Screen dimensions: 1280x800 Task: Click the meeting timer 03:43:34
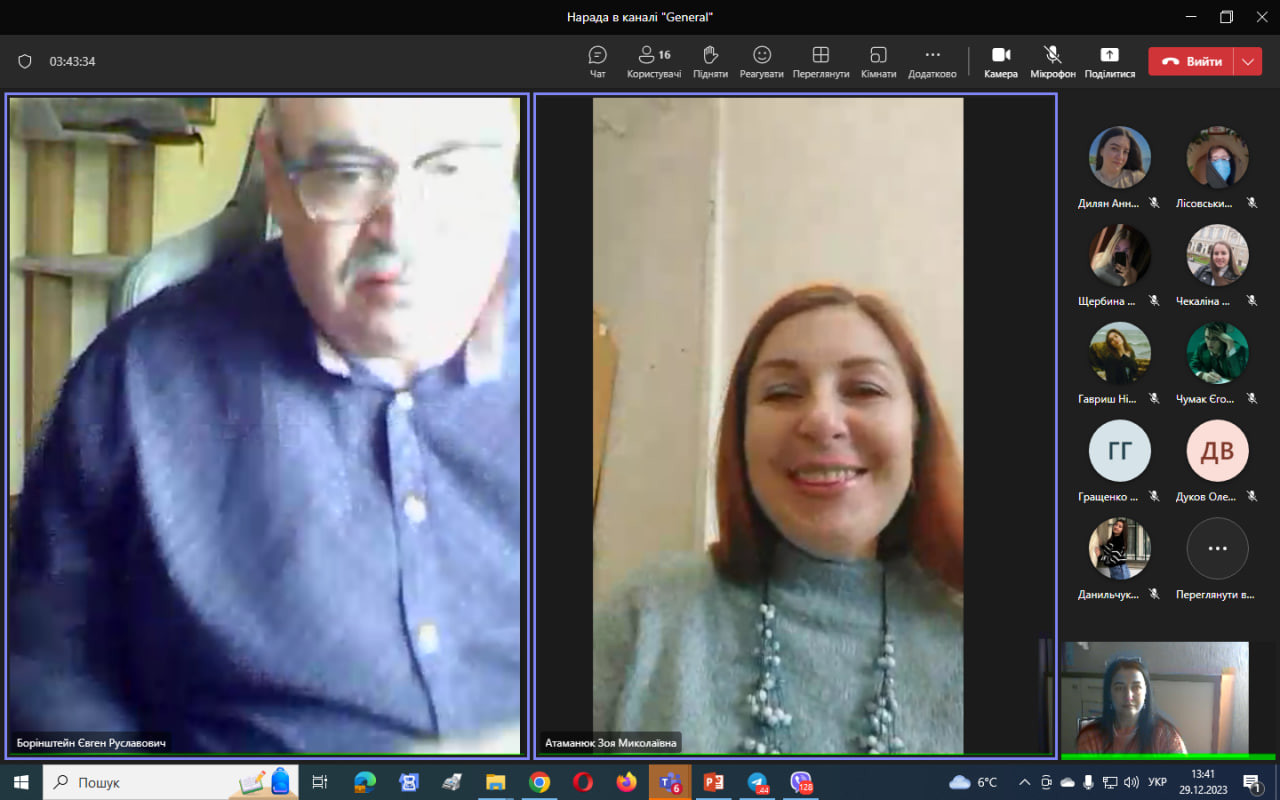tap(73, 61)
